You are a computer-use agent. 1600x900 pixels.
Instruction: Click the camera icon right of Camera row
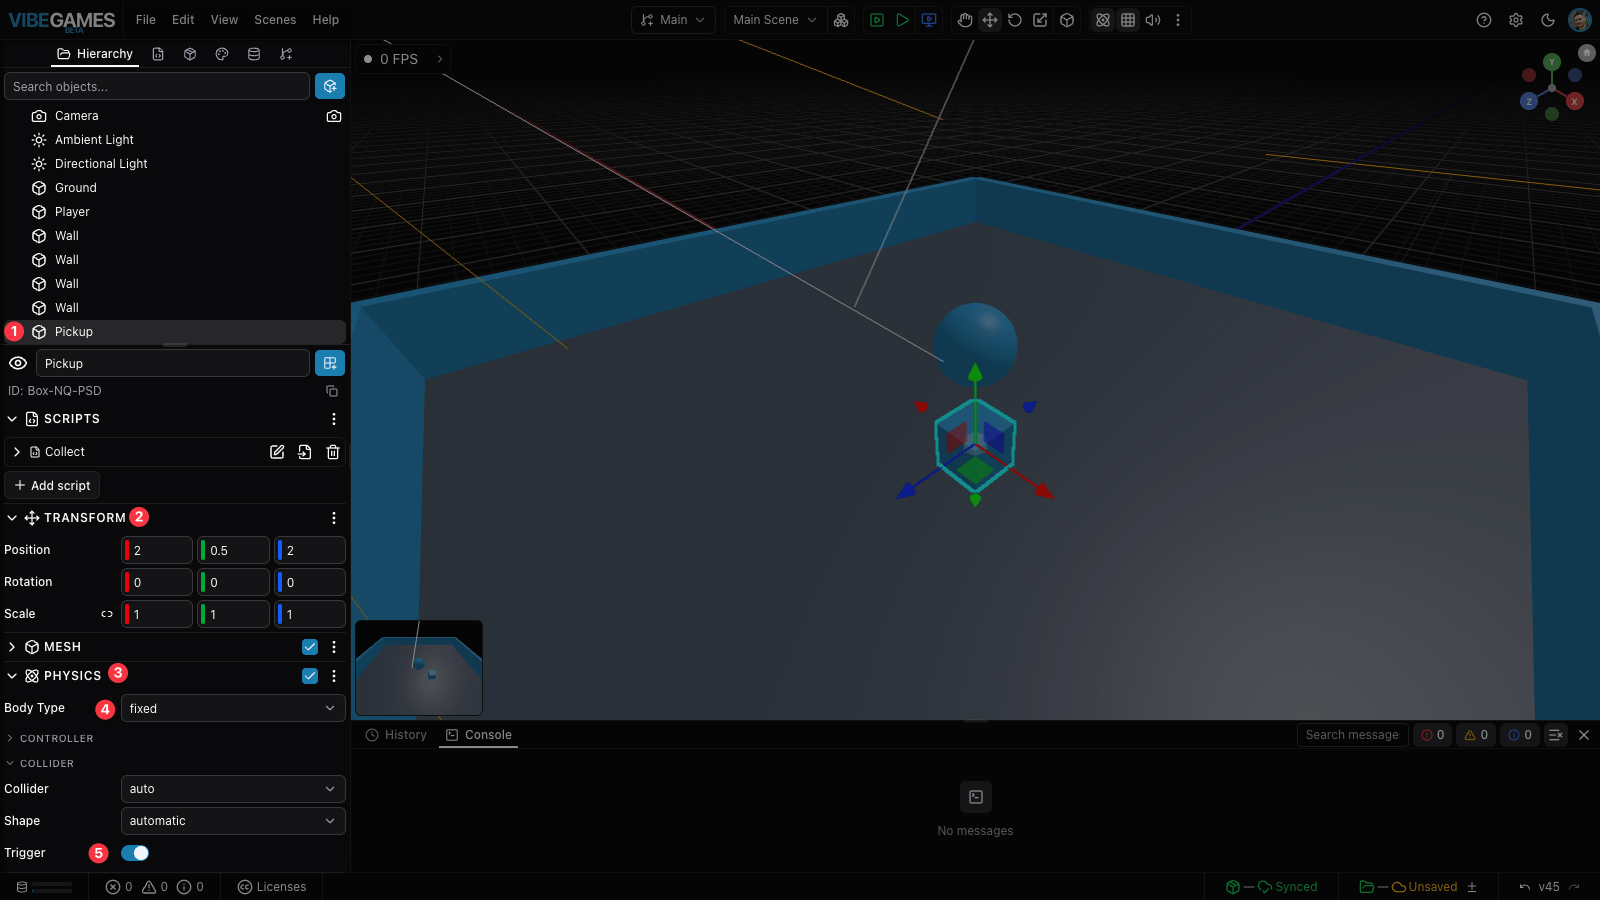coord(334,116)
